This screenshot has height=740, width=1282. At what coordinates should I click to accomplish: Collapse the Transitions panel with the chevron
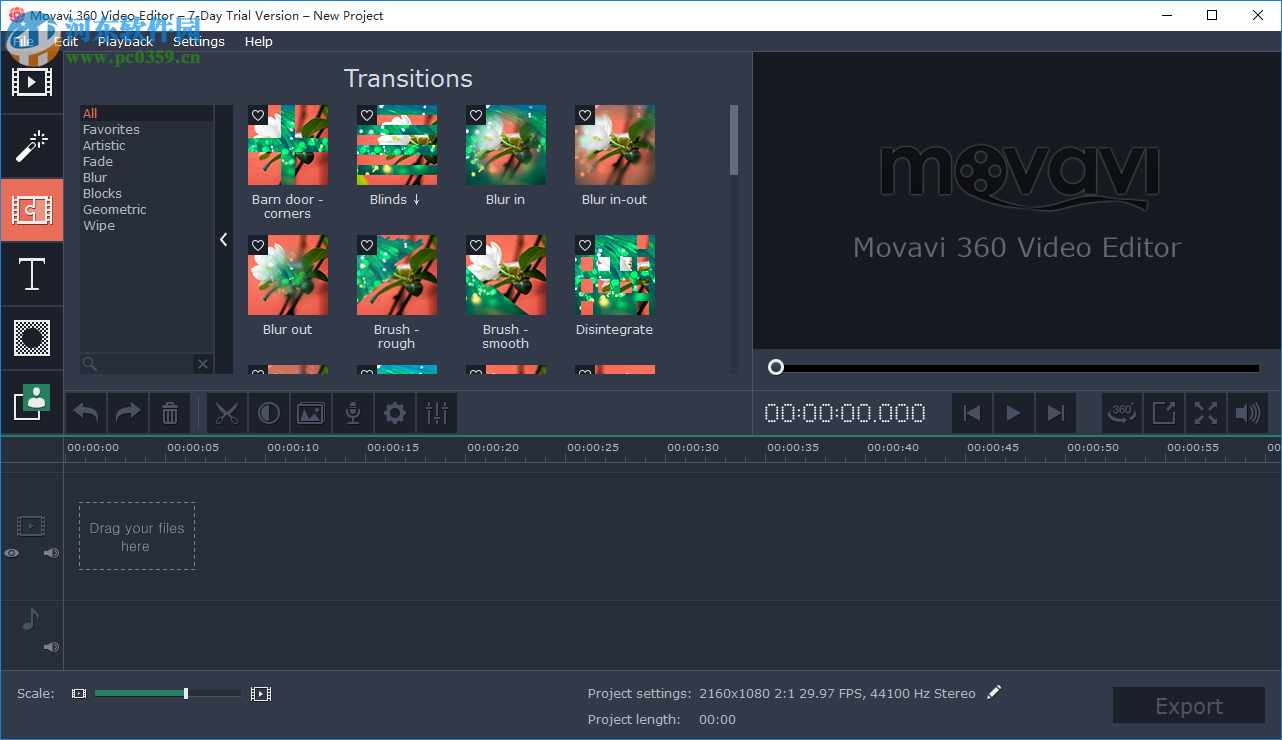click(223, 240)
